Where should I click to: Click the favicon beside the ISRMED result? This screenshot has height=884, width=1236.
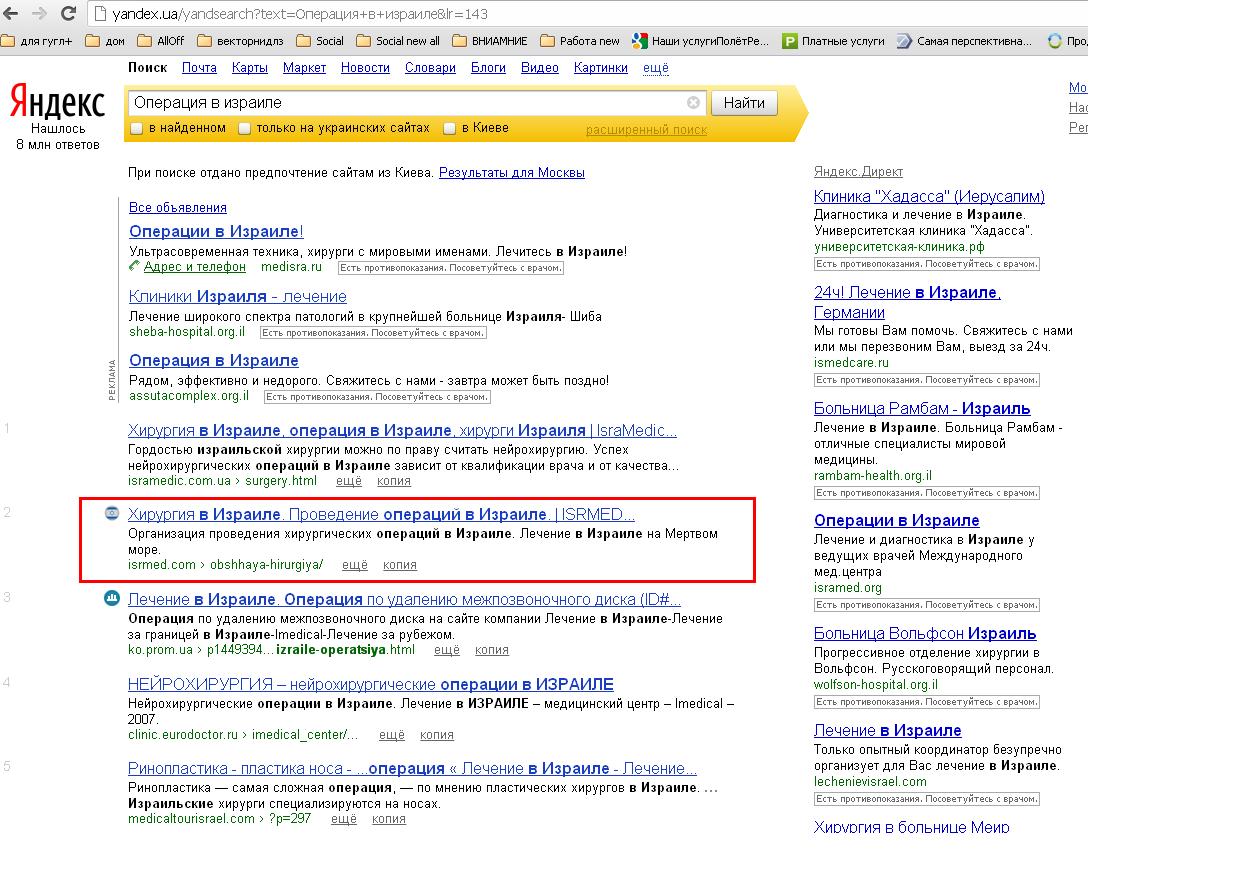(112, 514)
